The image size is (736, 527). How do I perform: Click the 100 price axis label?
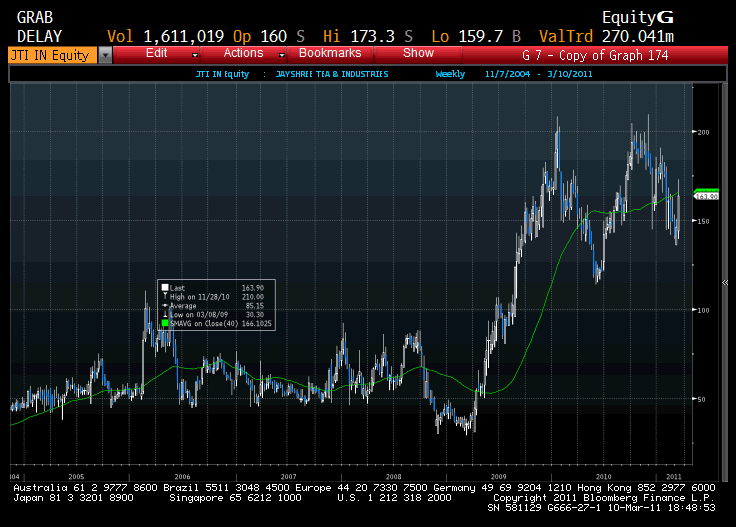[x=703, y=310]
